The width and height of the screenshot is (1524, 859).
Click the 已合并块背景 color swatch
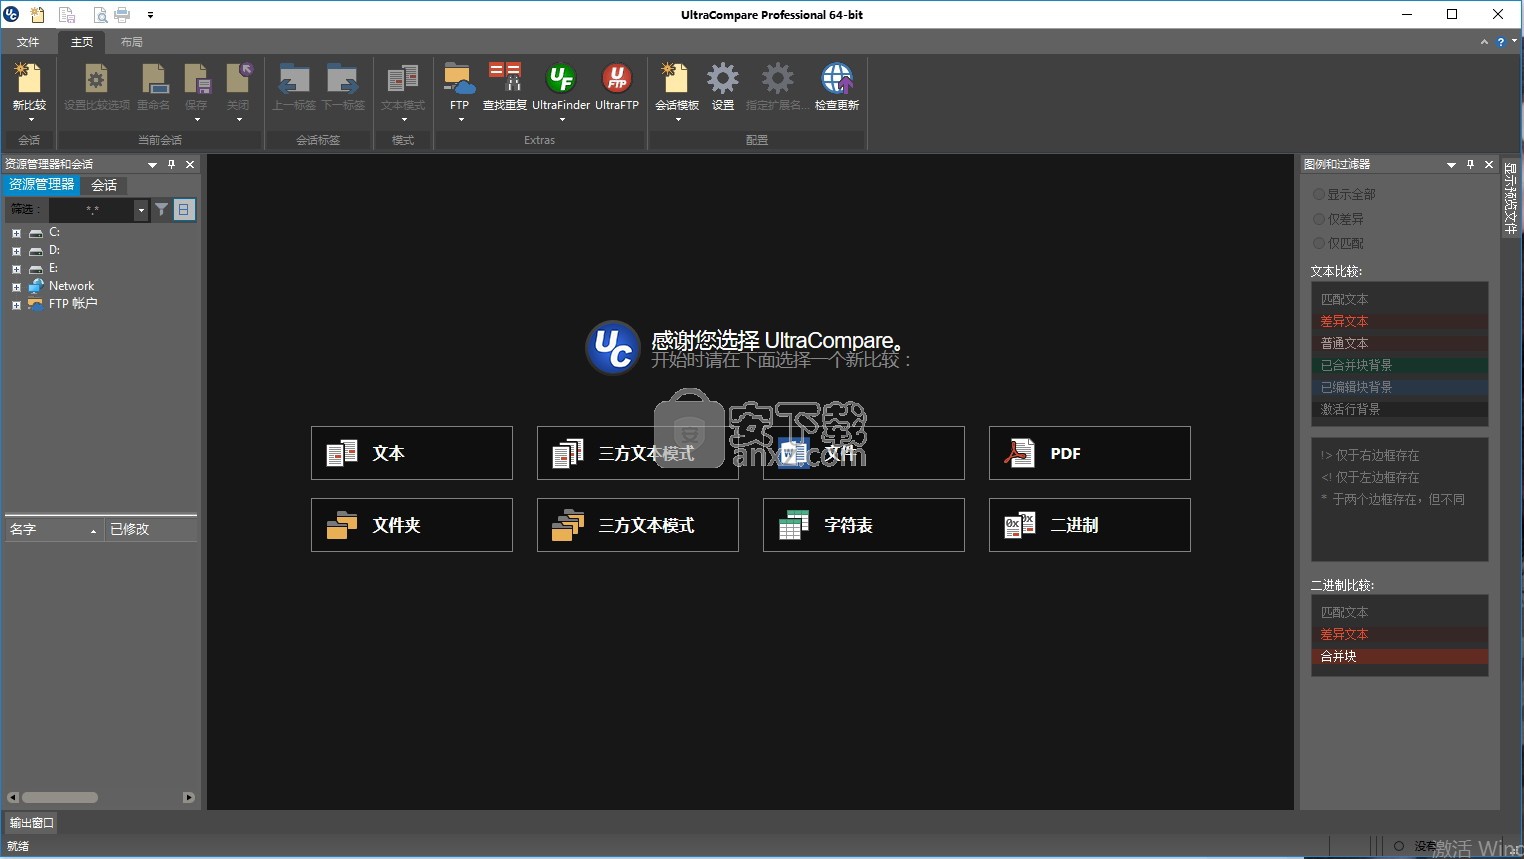pyautogui.click(x=1400, y=365)
